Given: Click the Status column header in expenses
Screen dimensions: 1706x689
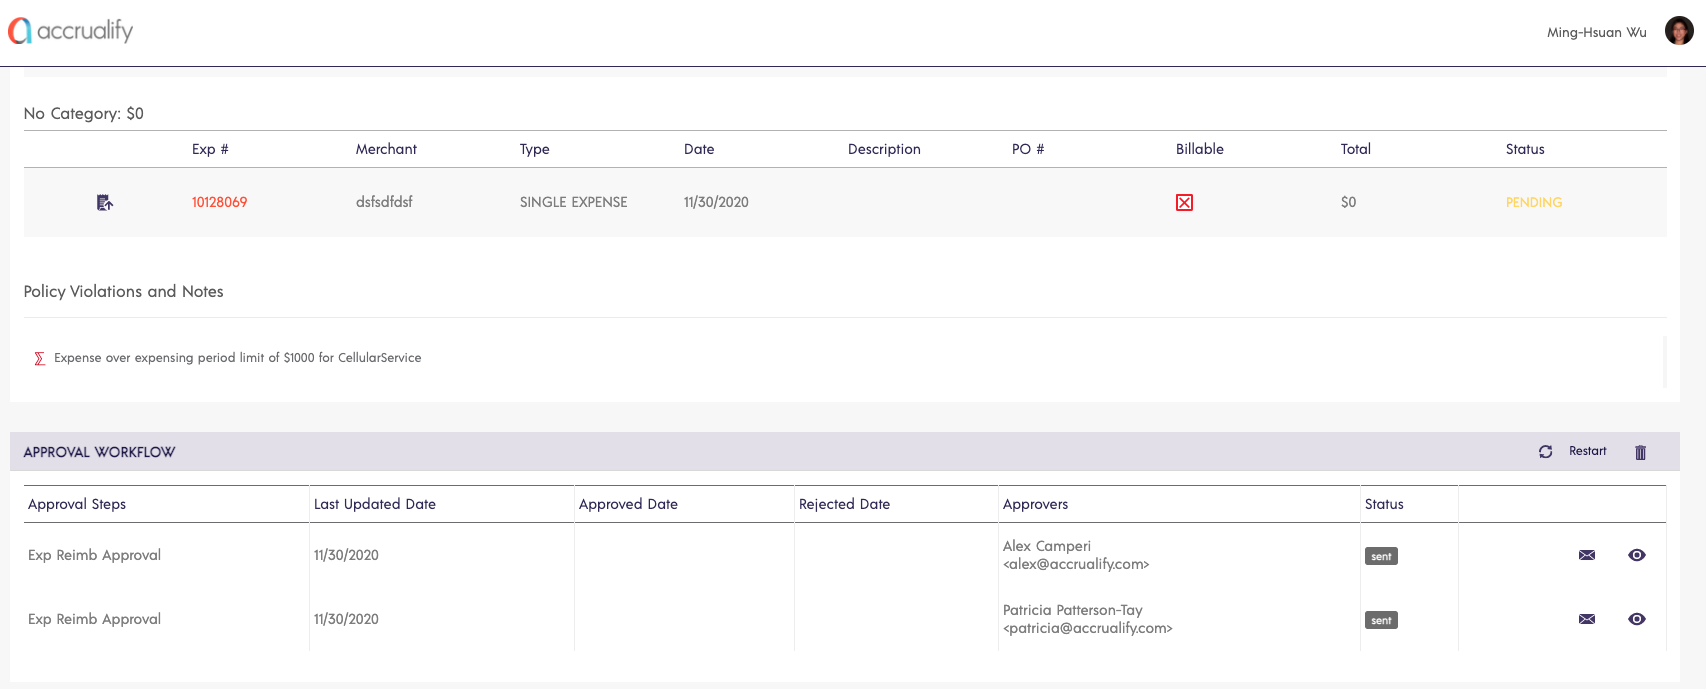Looking at the screenshot, I should coord(1524,149).
